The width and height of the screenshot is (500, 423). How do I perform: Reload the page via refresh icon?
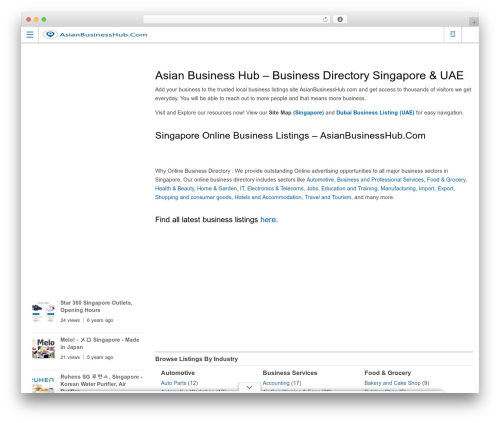coord(325,20)
